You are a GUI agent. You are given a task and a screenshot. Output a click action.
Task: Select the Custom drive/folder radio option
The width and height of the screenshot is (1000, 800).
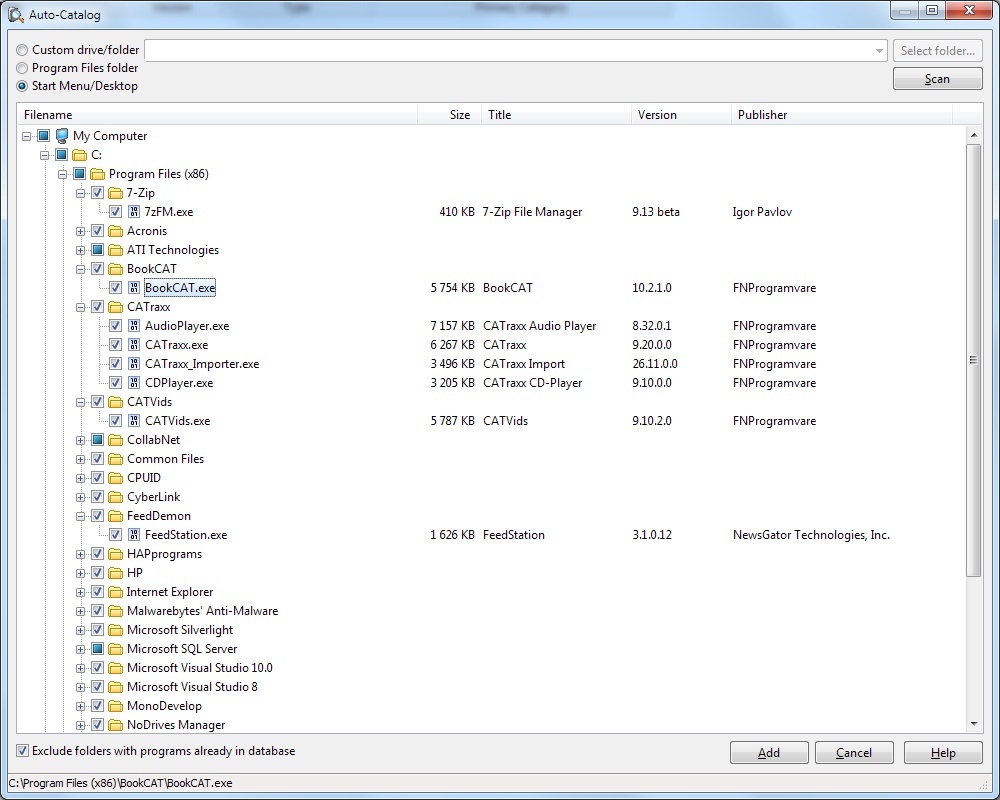22,50
